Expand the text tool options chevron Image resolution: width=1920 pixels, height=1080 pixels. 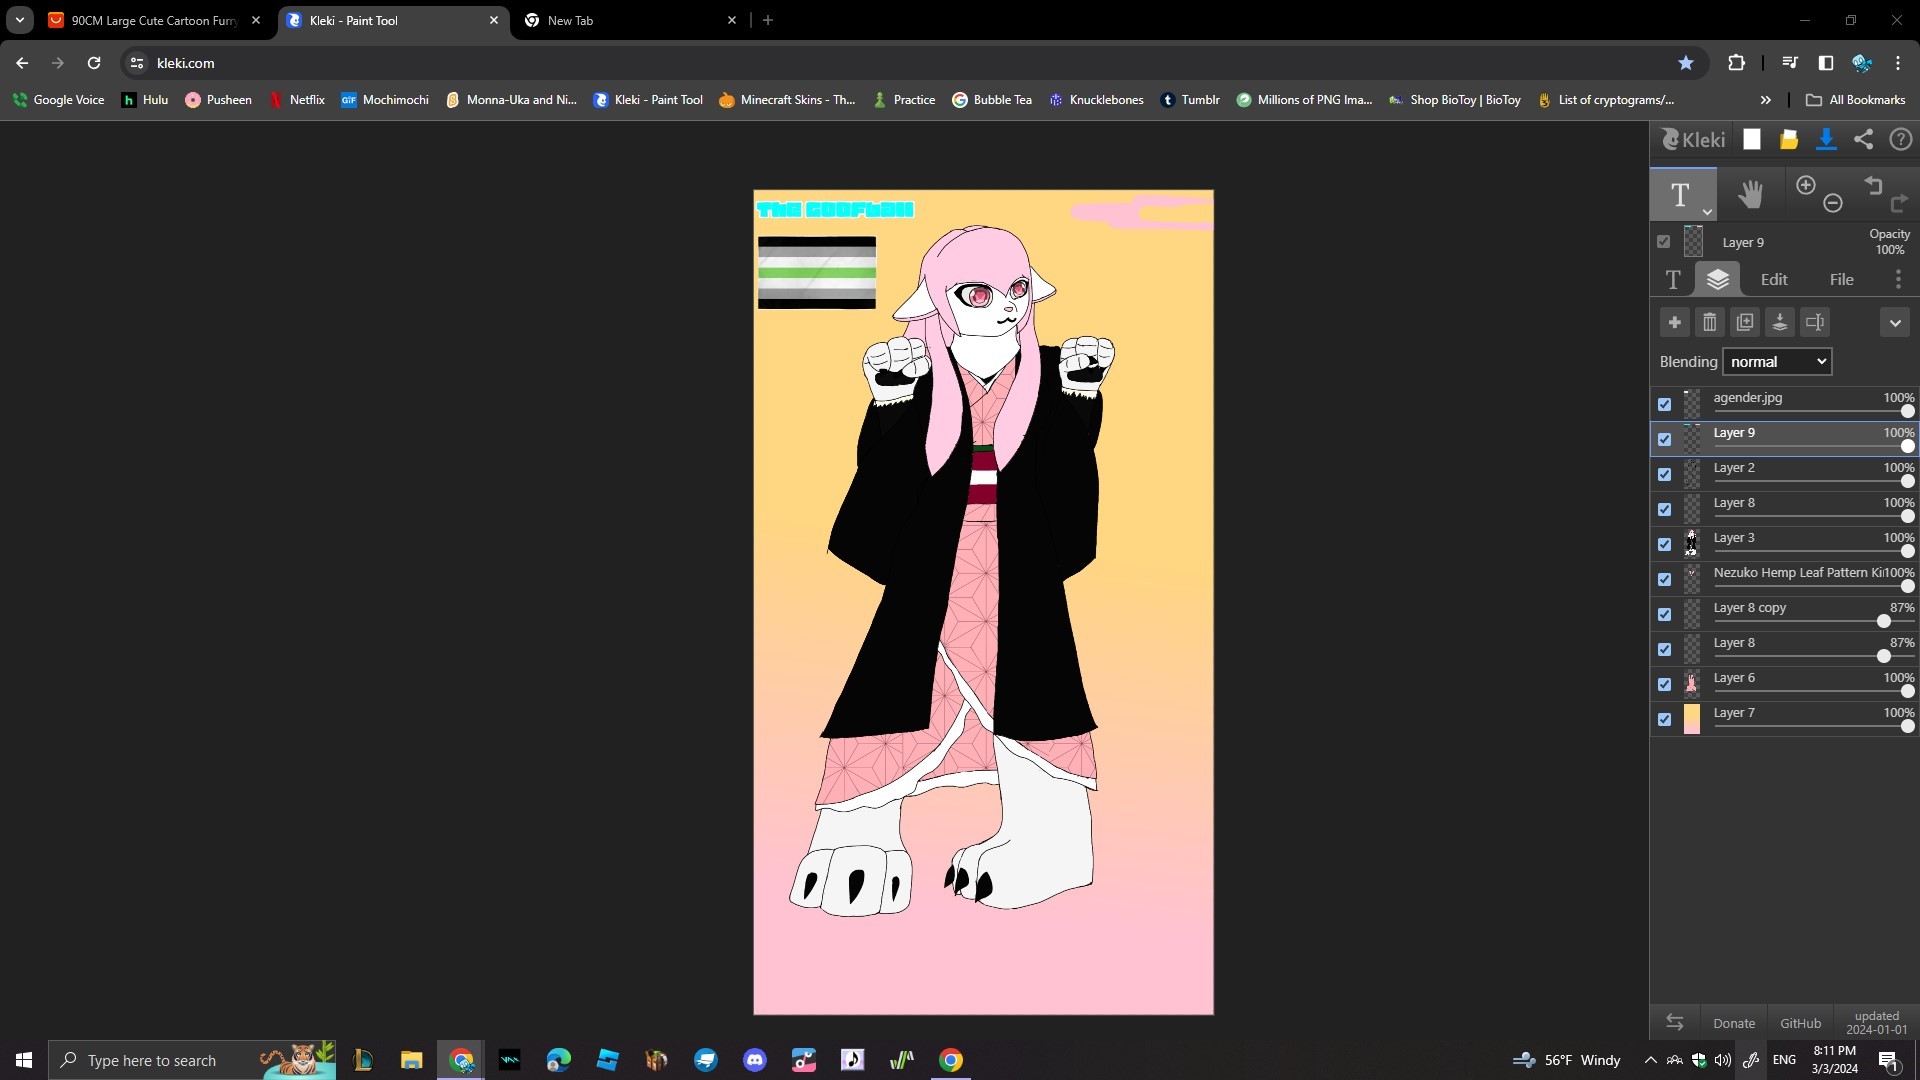[x=1707, y=212]
